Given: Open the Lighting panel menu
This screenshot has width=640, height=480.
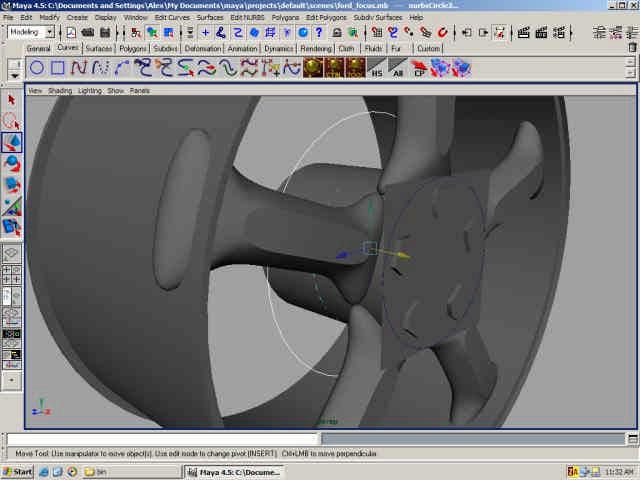Looking at the screenshot, I should coord(90,90).
